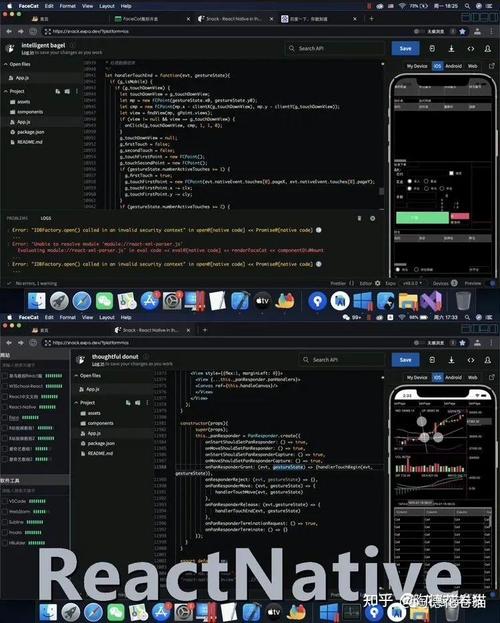Save the thoughtful donut snack

coord(405,360)
